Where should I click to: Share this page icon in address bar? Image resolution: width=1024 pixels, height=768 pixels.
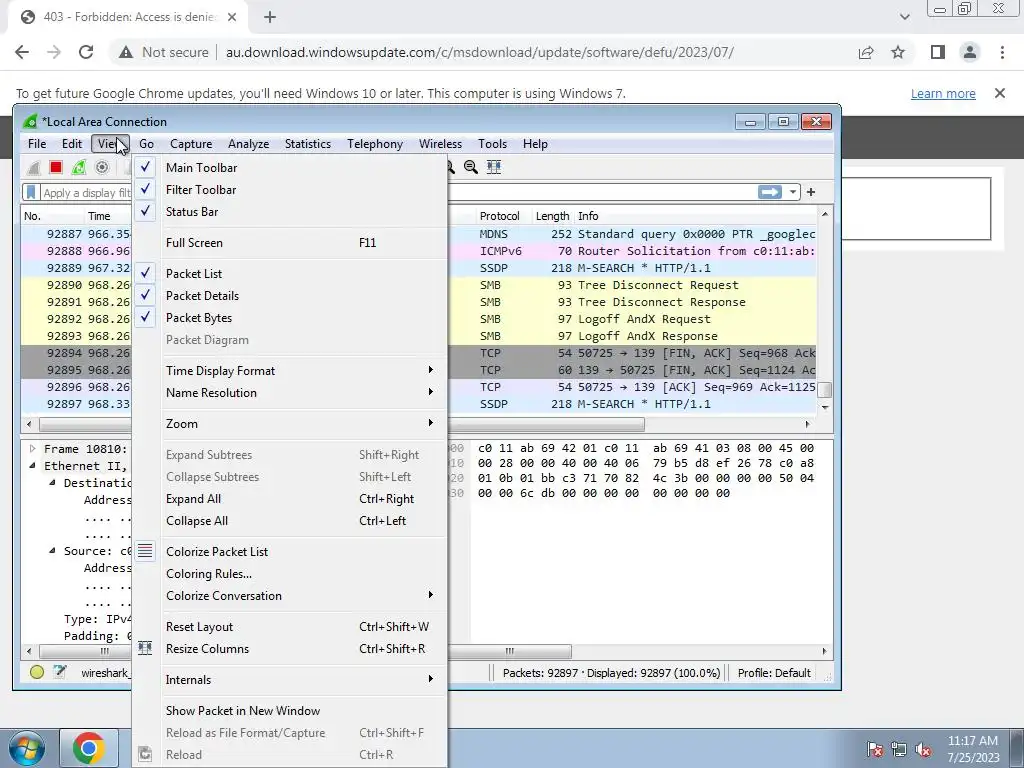[x=866, y=52]
